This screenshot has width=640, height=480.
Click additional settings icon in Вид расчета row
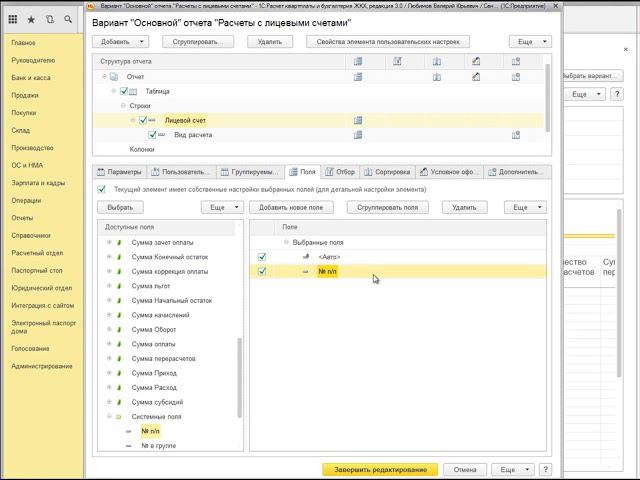point(516,135)
